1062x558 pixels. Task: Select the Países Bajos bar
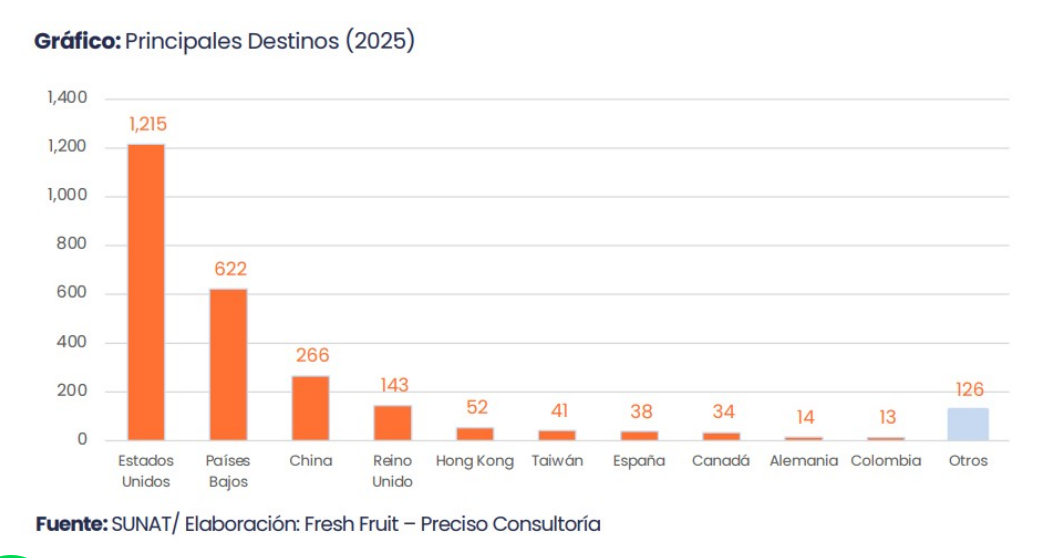228,364
